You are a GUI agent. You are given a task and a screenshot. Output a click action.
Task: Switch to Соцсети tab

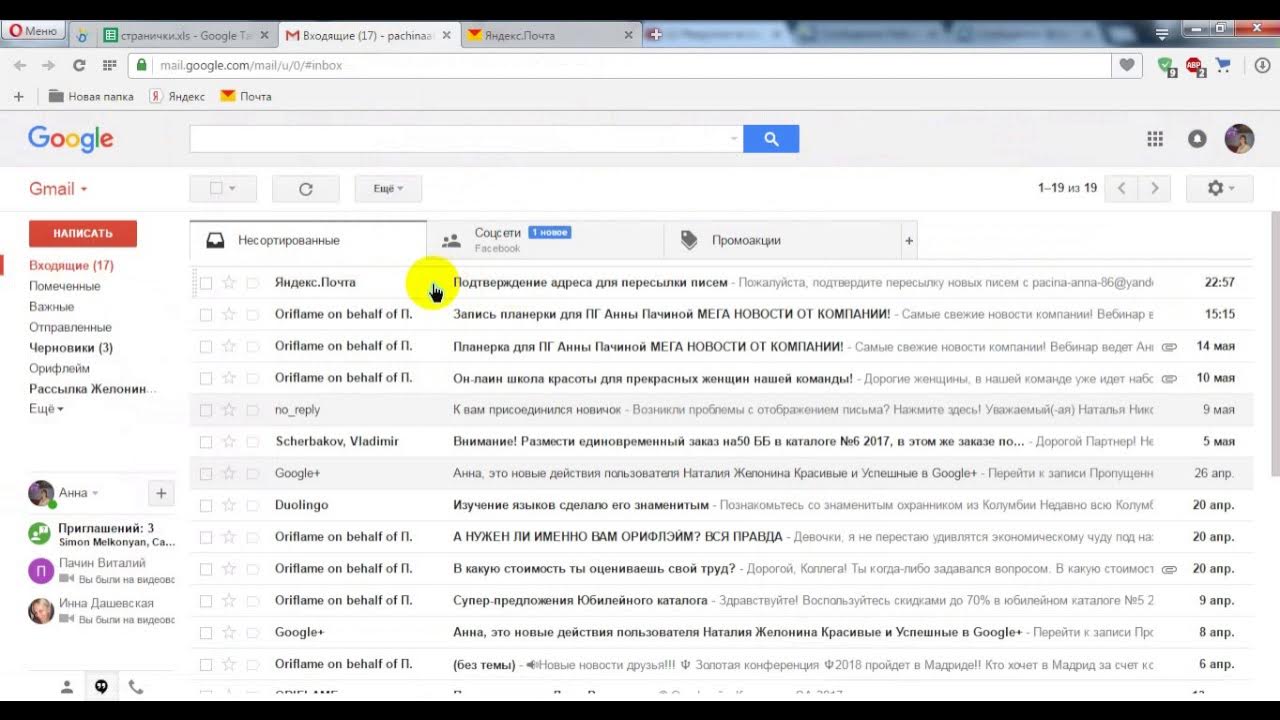[545, 241]
